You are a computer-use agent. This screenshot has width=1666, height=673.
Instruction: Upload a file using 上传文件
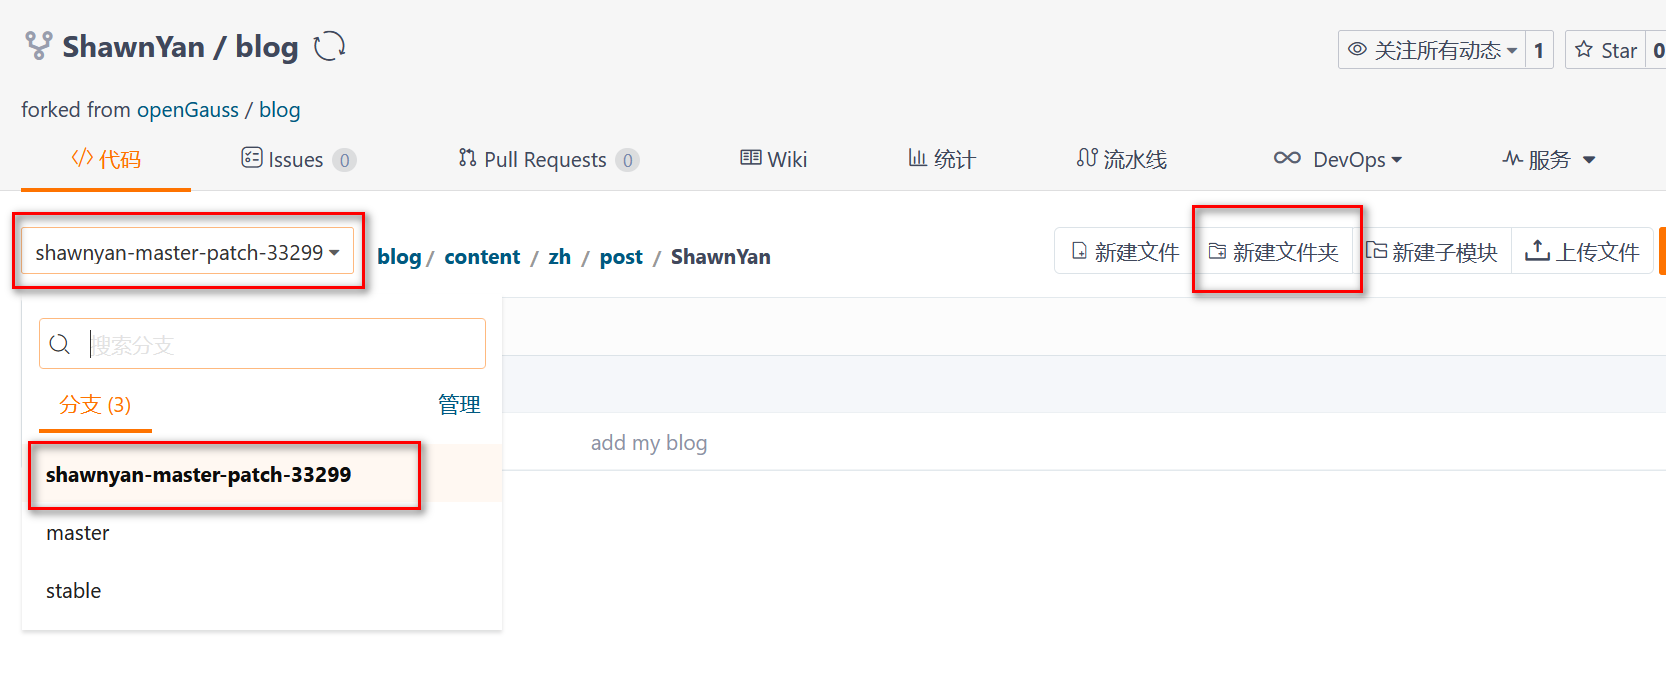click(x=1582, y=252)
